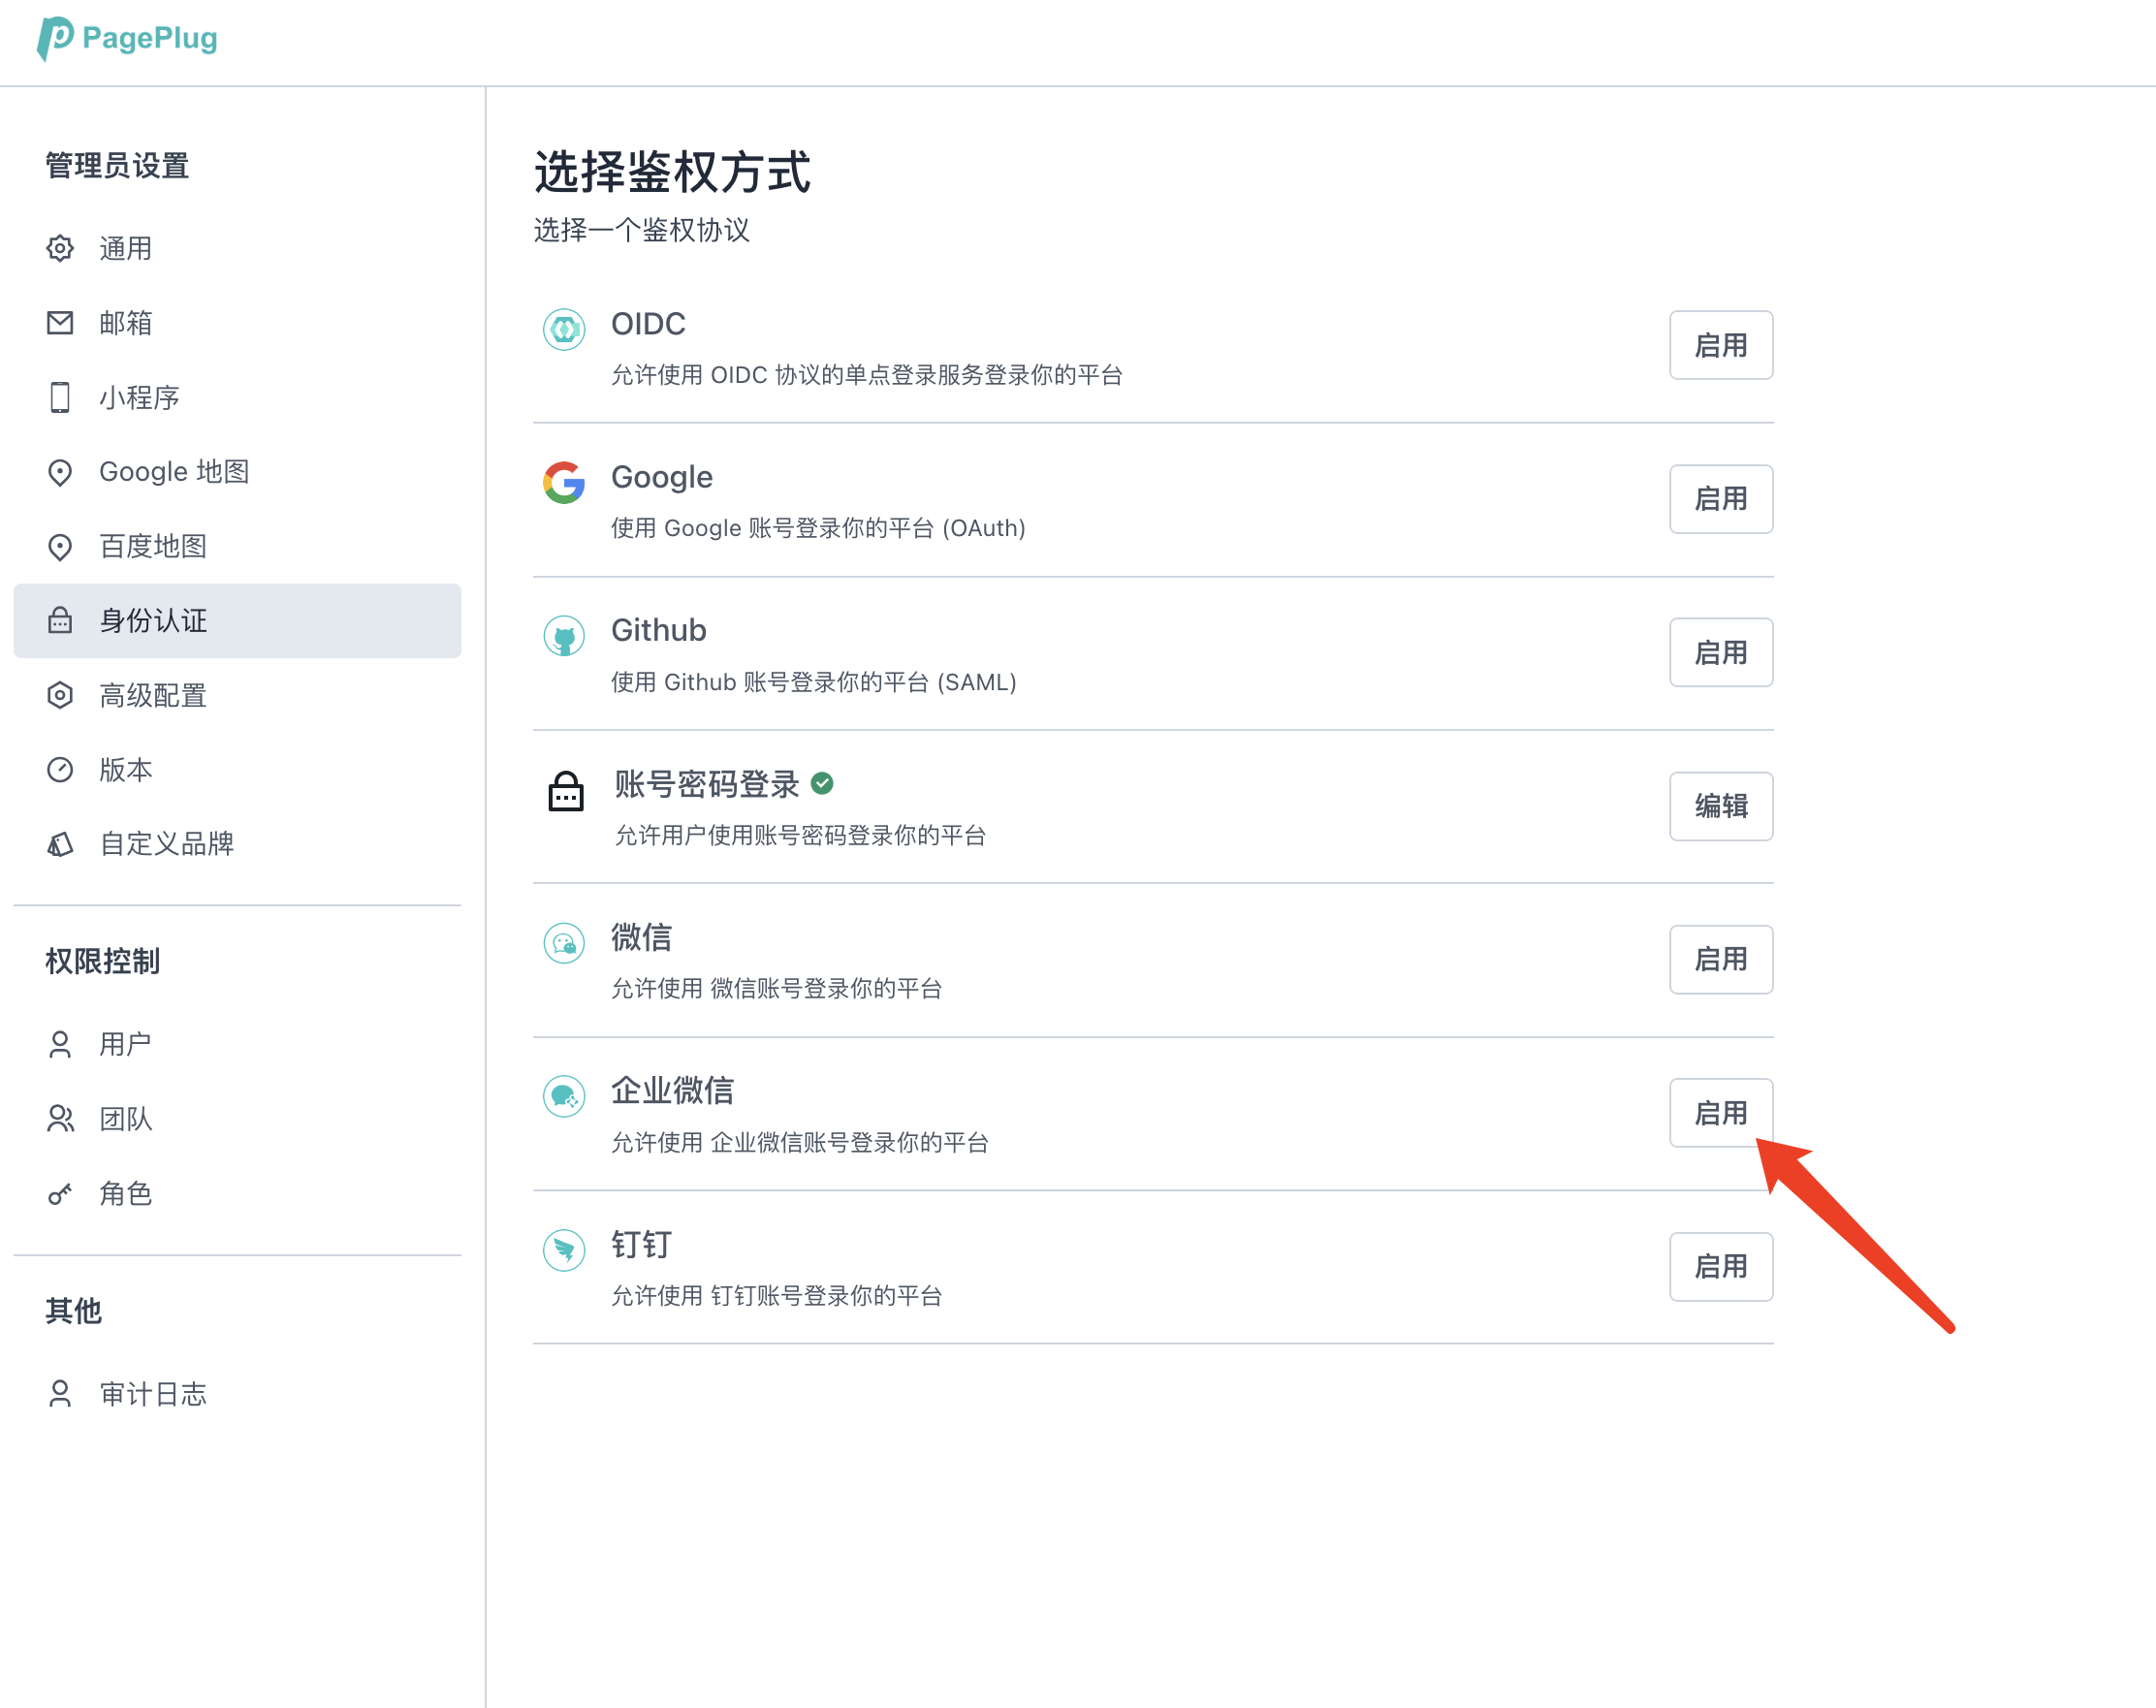The height and width of the screenshot is (1708, 2156).
Task: Open the 角色 management page
Action: pyautogui.click(x=237, y=1193)
